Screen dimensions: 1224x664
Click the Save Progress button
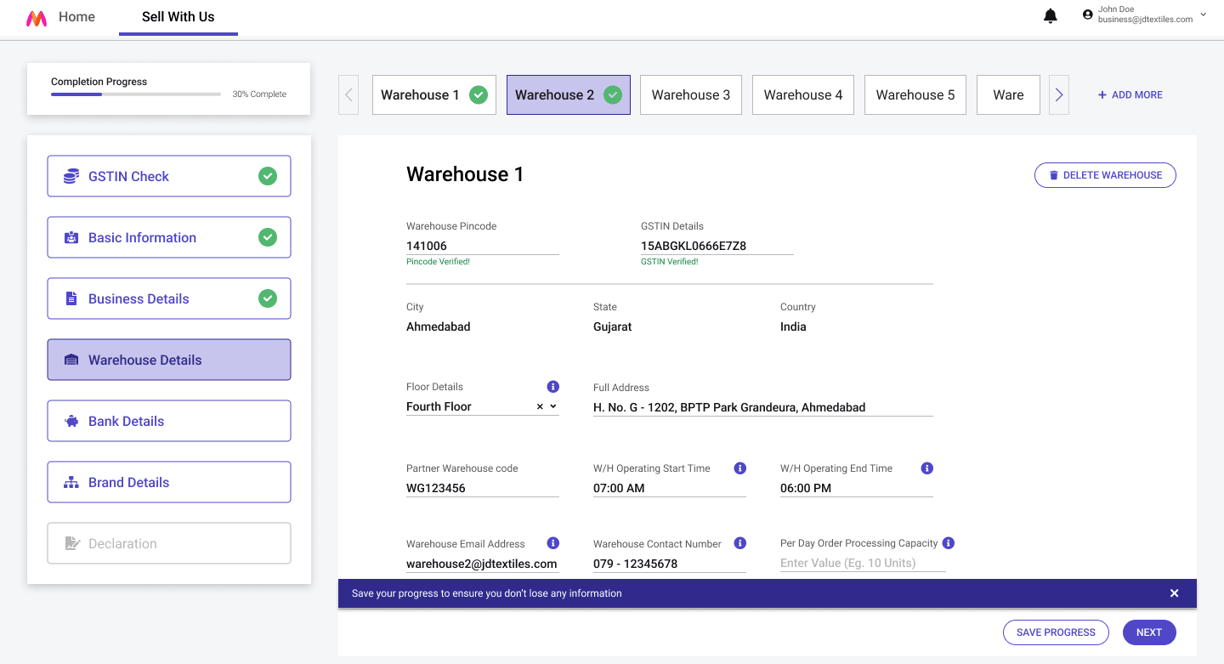coord(1056,632)
